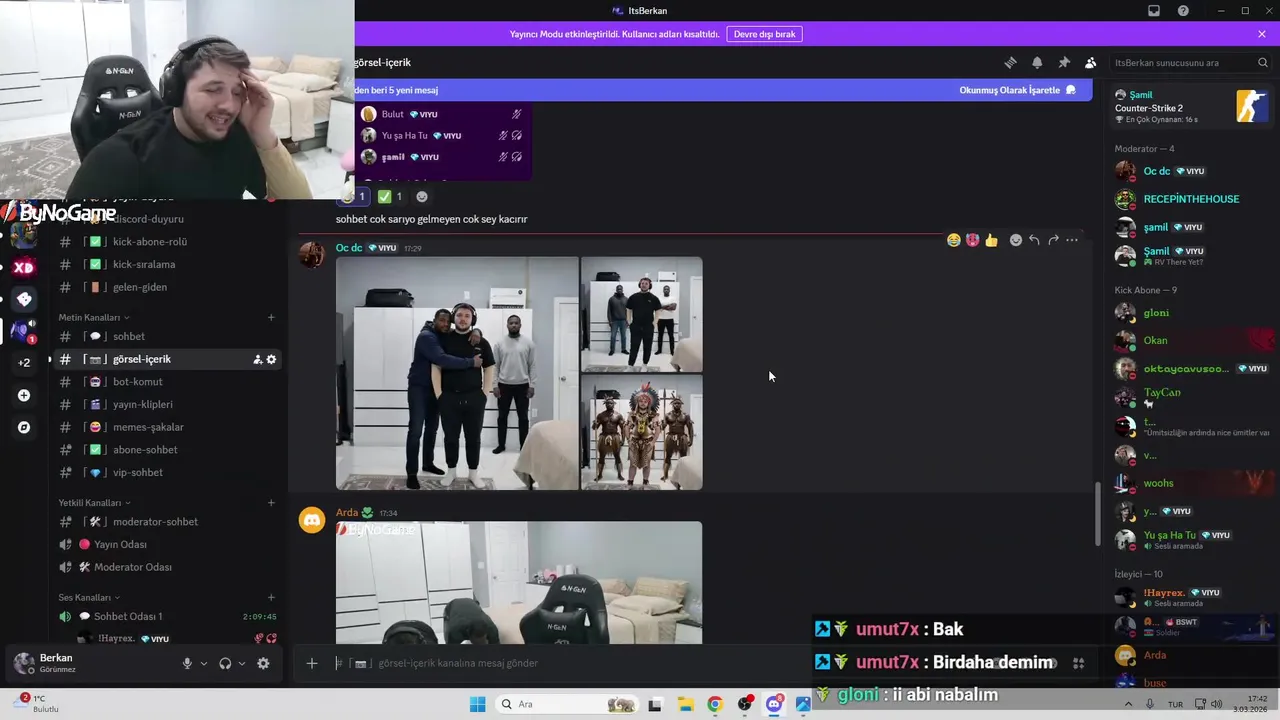Open the help question mark icon
Screen dimensions: 1280x720
click(1184, 10)
